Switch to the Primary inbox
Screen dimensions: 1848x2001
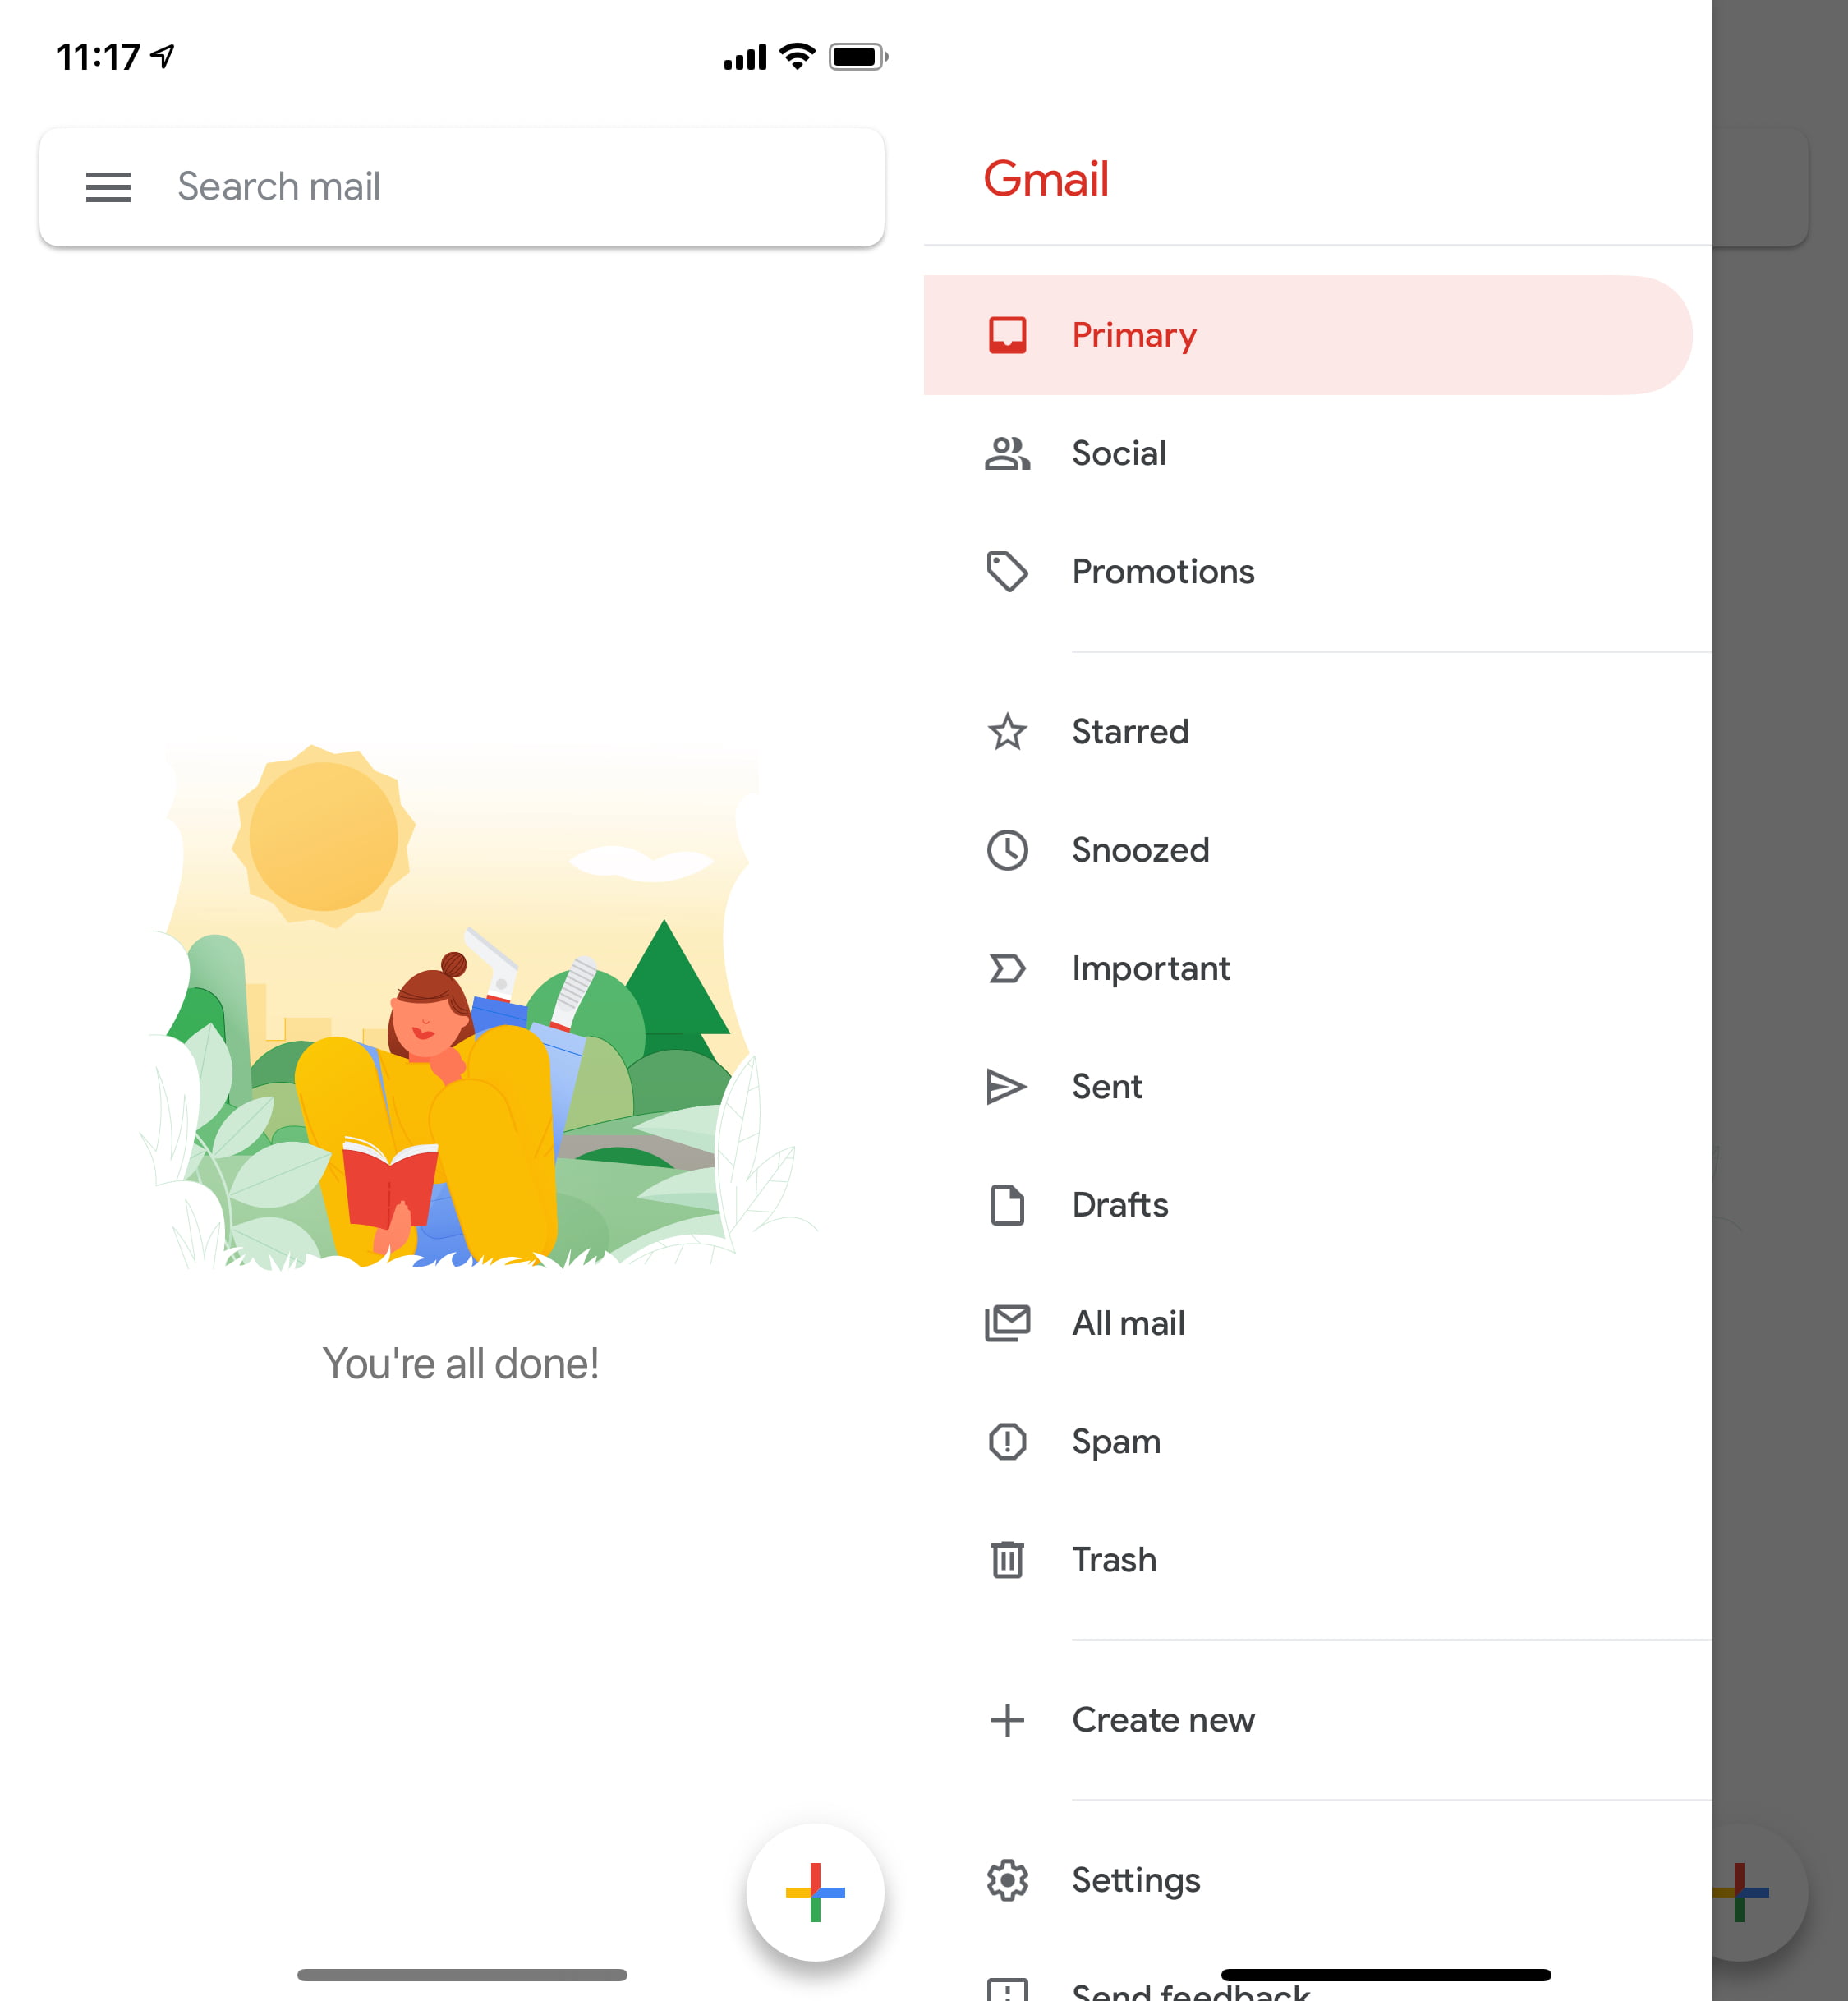(x=1134, y=336)
